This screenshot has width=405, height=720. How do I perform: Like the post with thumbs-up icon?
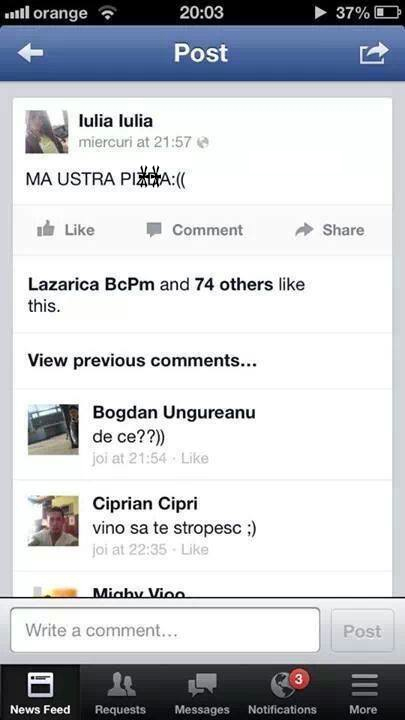(65, 230)
